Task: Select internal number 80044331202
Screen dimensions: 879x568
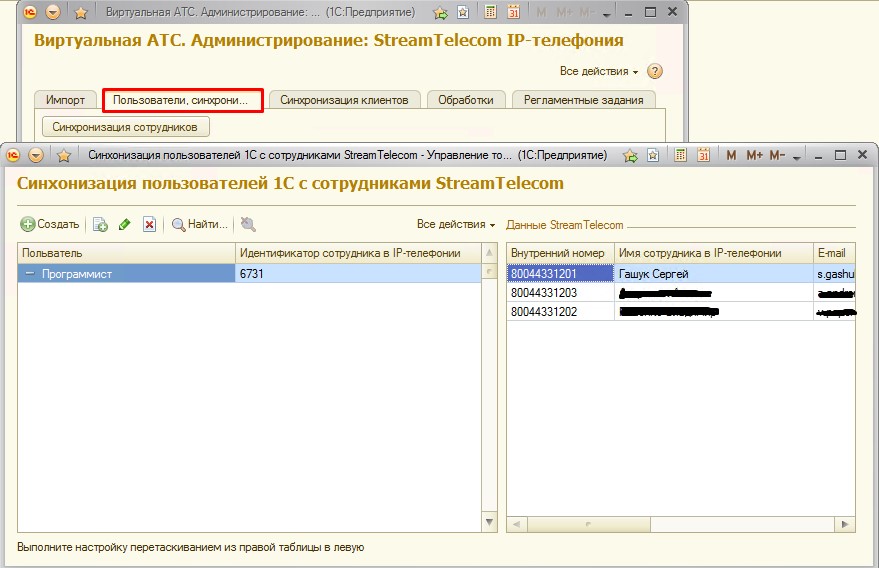Action: coord(561,312)
